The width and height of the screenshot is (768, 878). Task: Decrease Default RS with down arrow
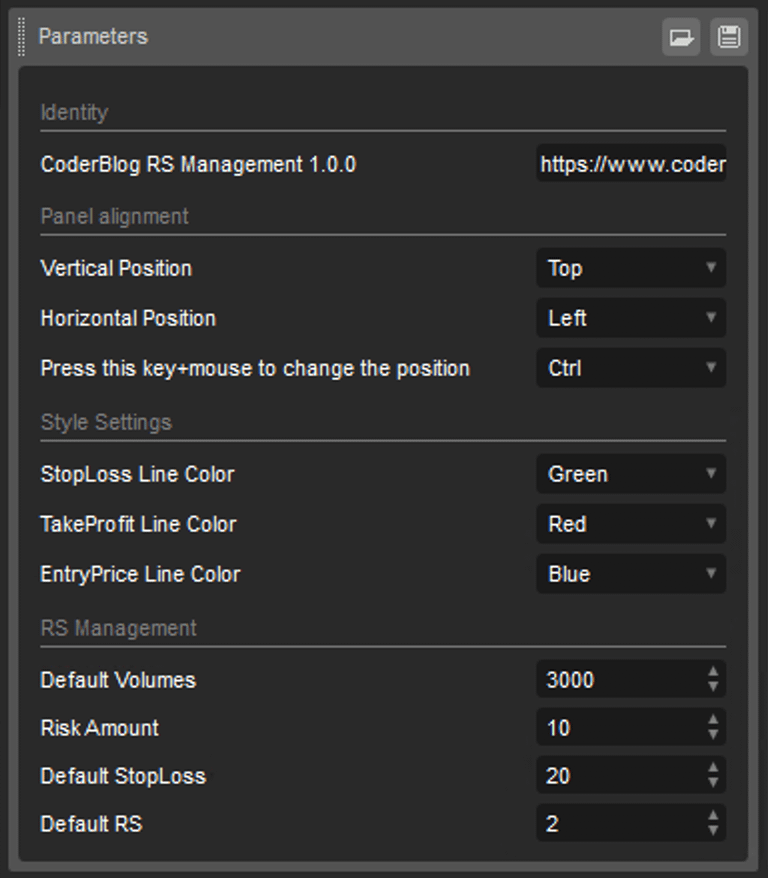click(713, 830)
